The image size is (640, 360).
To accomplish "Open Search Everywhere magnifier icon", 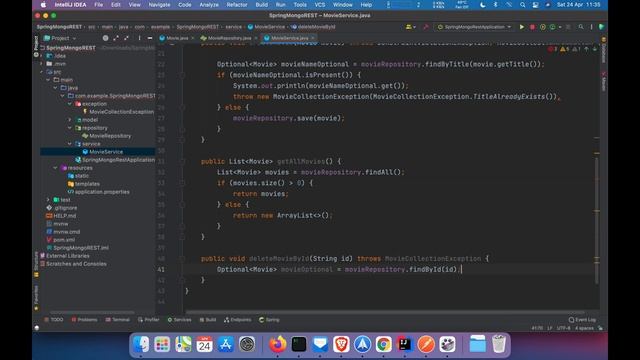I will click(581, 27).
